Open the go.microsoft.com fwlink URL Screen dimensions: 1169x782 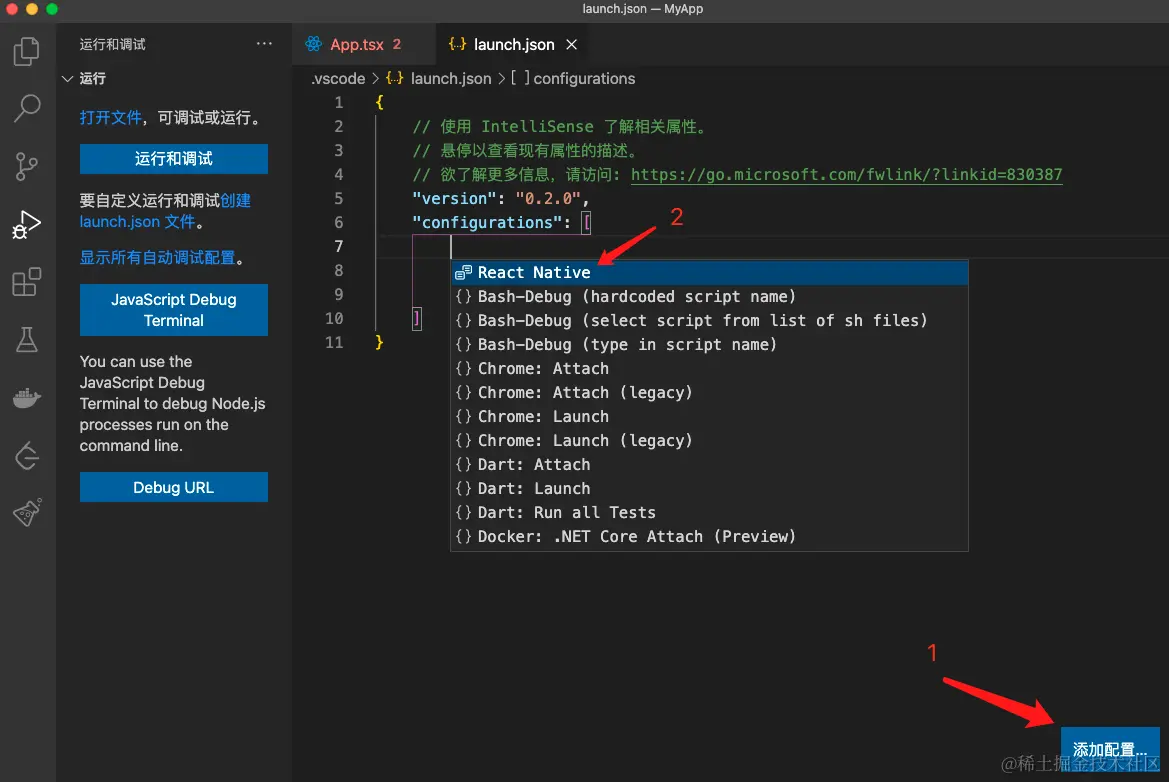tap(846, 174)
